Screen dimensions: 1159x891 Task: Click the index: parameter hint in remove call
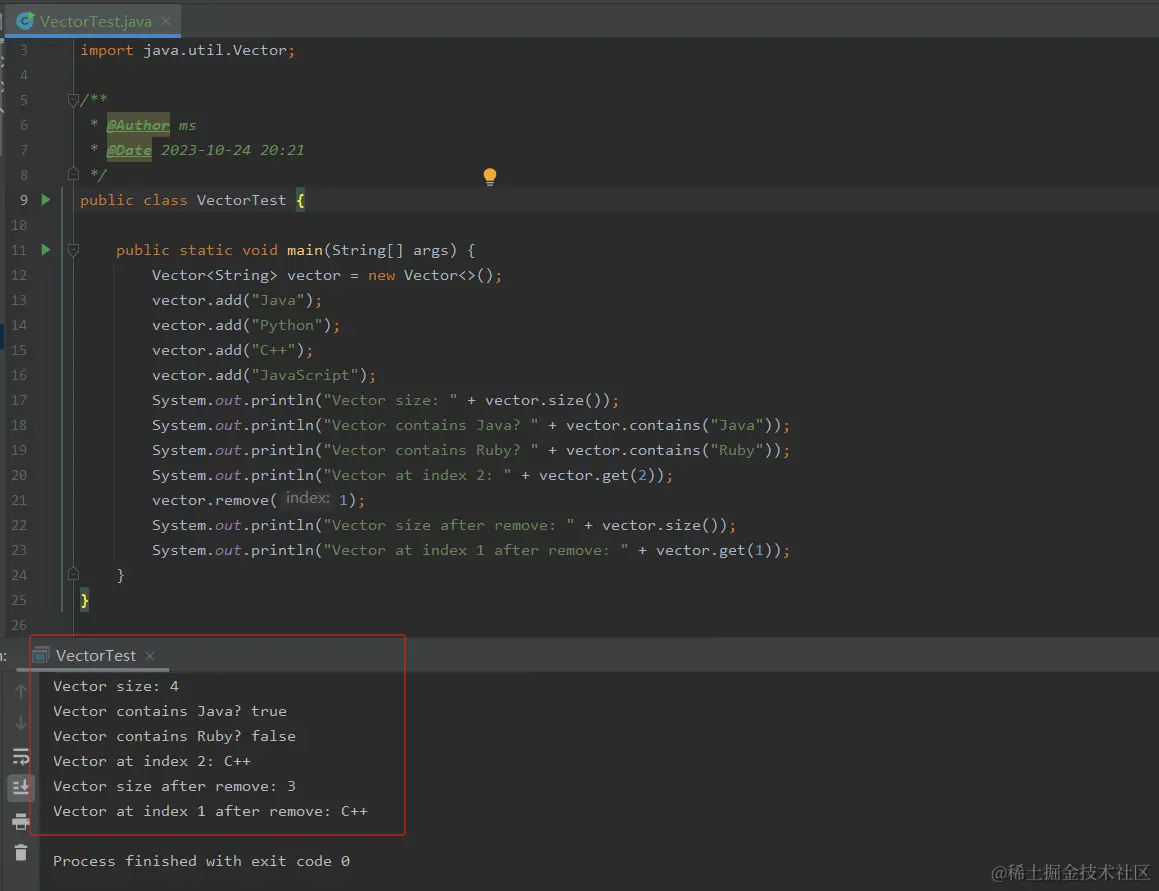point(307,498)
